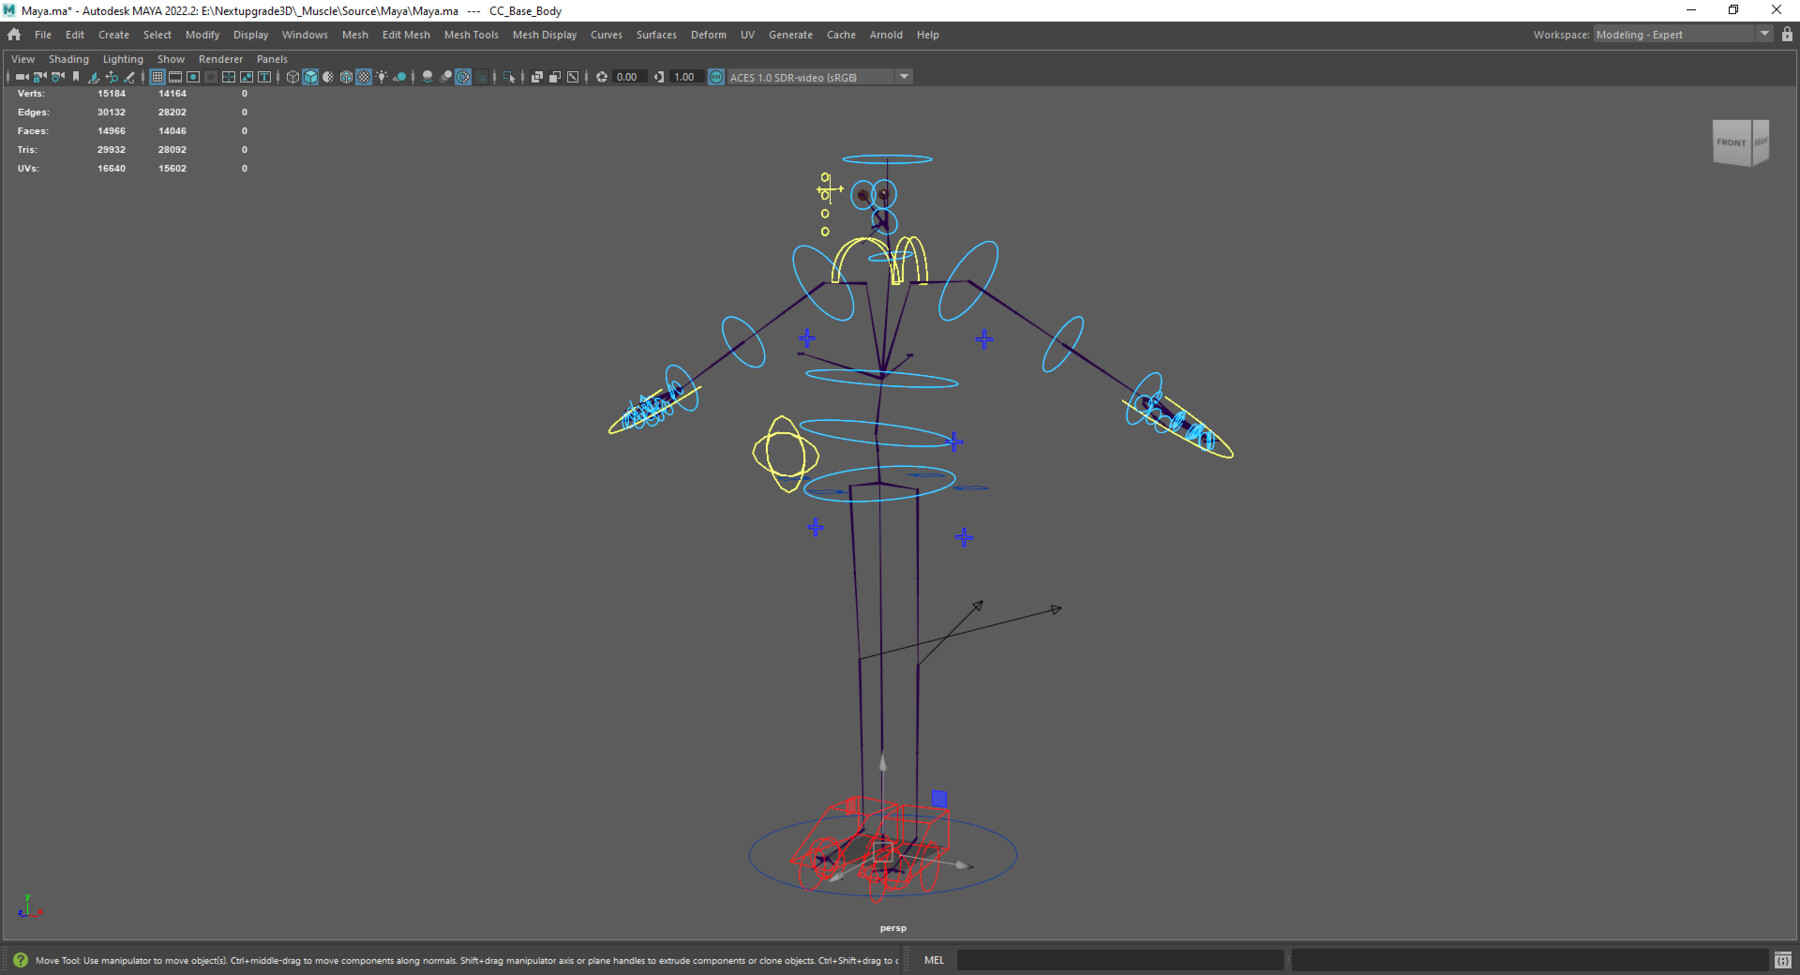
Task: Toggle the color management ON button
Action: click(x=716, y=76)
